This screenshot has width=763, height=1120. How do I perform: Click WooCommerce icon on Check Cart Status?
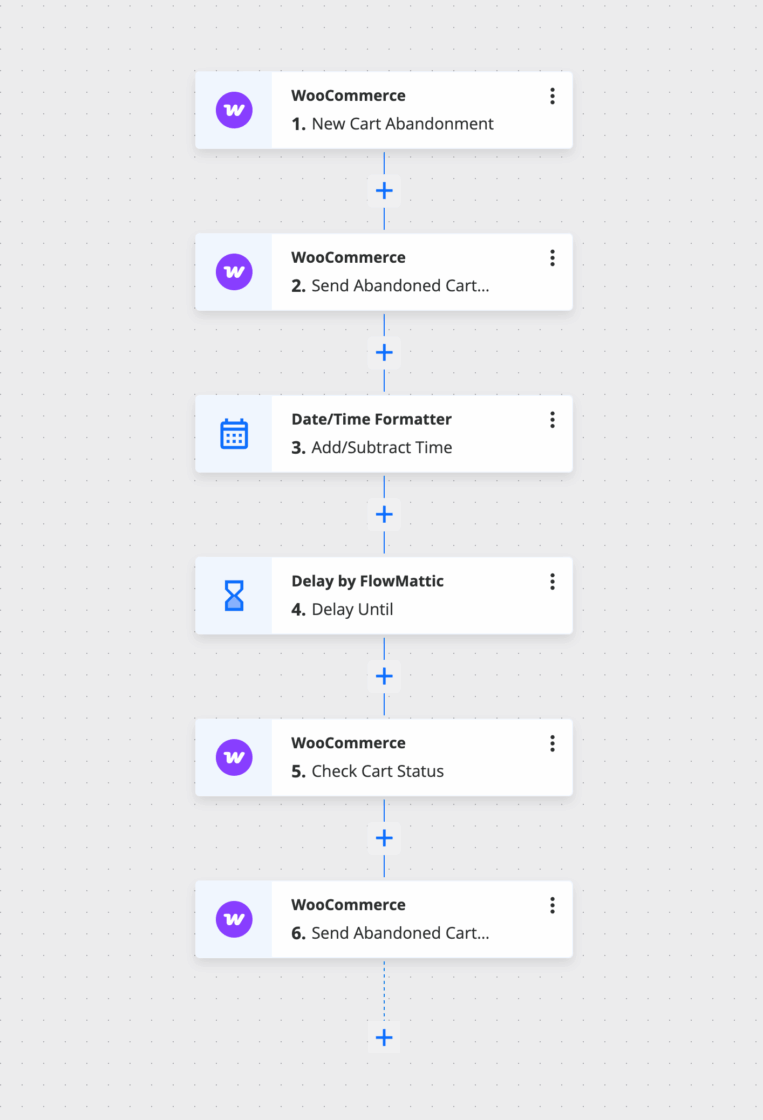pyautogui.click(x=234, y=758)
